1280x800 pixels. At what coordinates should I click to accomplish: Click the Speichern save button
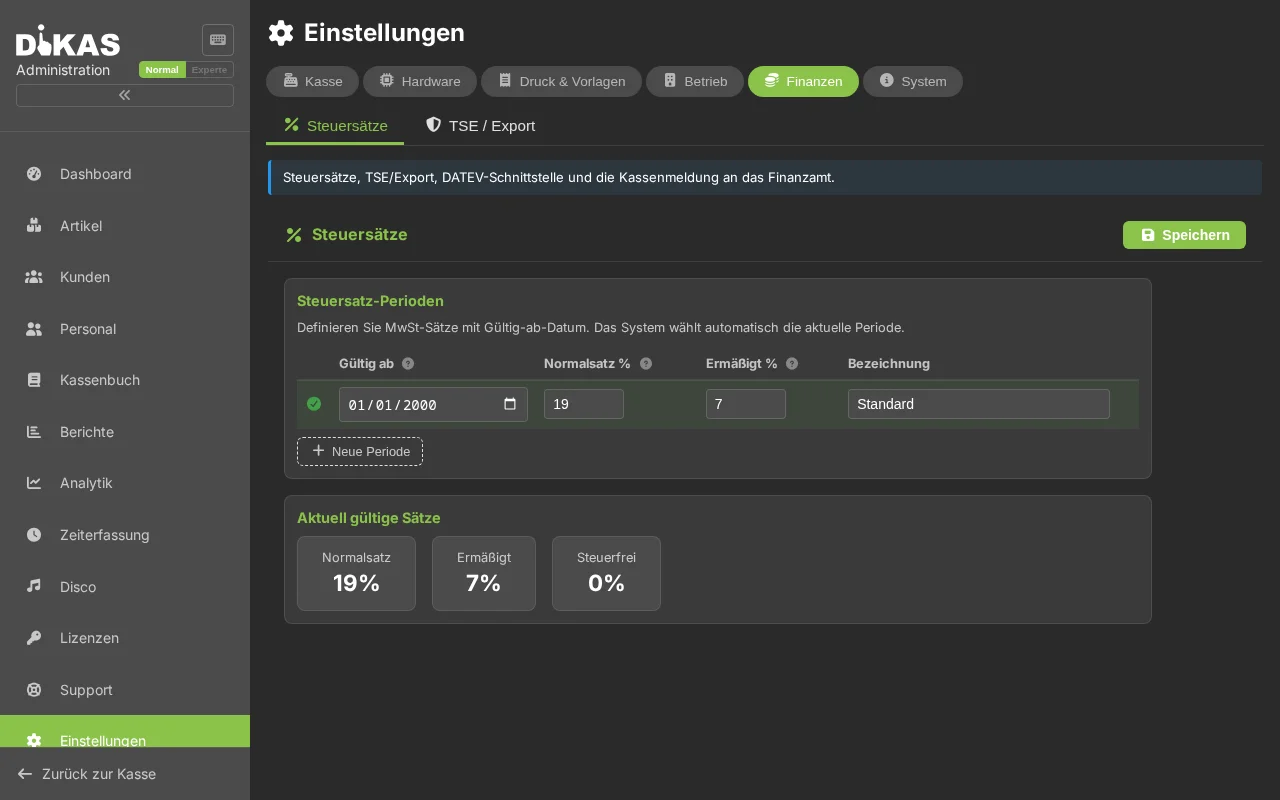point(1184,235)
